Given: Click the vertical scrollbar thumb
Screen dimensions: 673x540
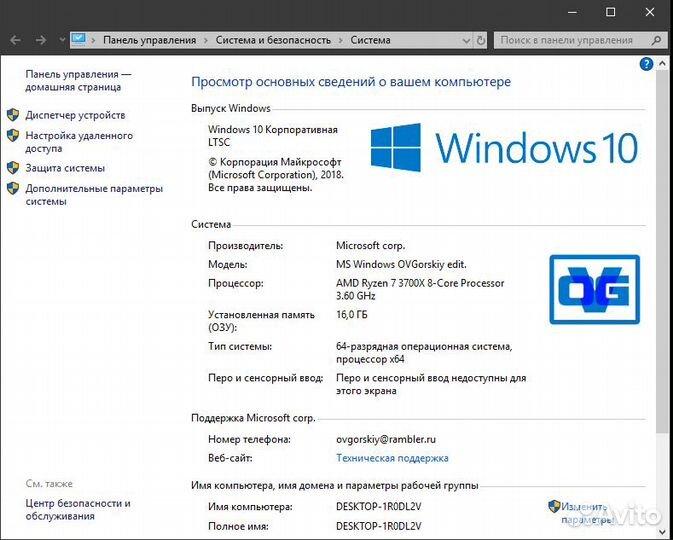Looking at the screenshot, I should 662,251.
